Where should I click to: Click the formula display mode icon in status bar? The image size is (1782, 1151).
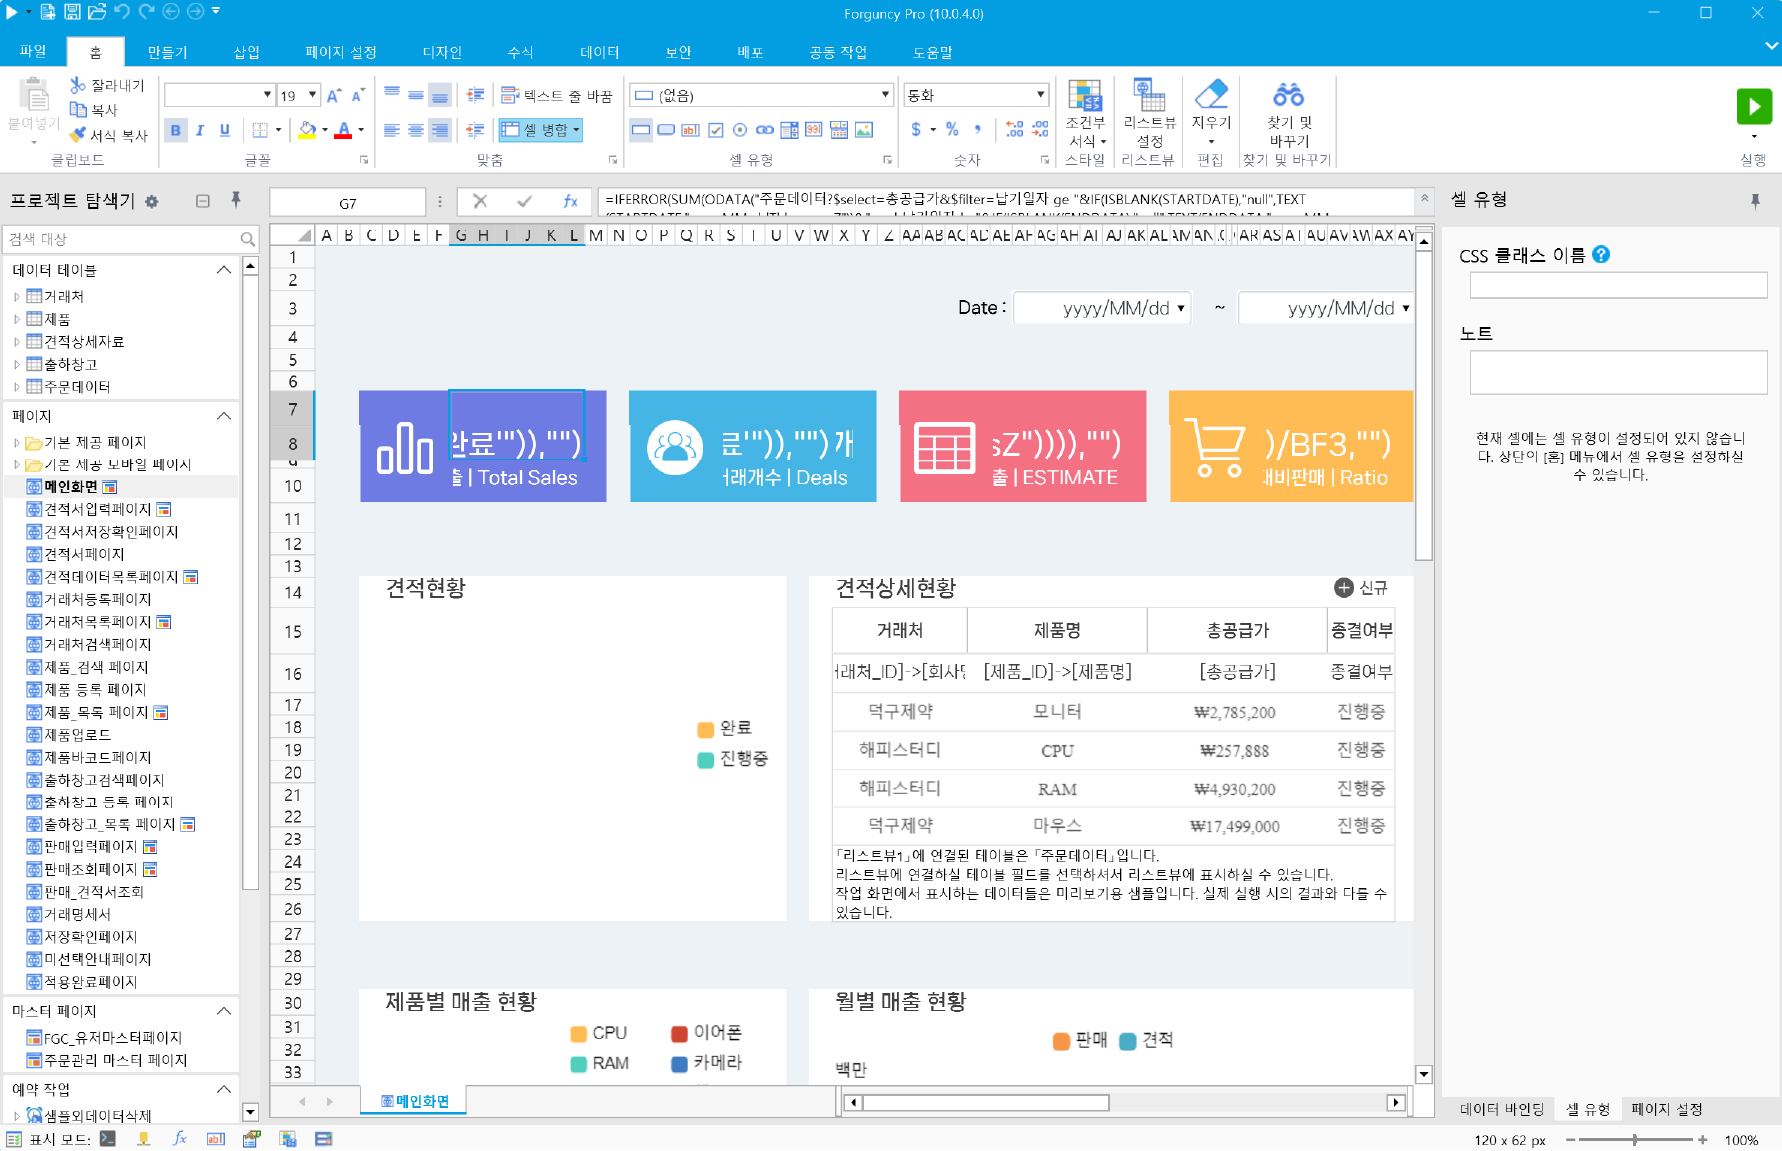(x=180, y=1138)
